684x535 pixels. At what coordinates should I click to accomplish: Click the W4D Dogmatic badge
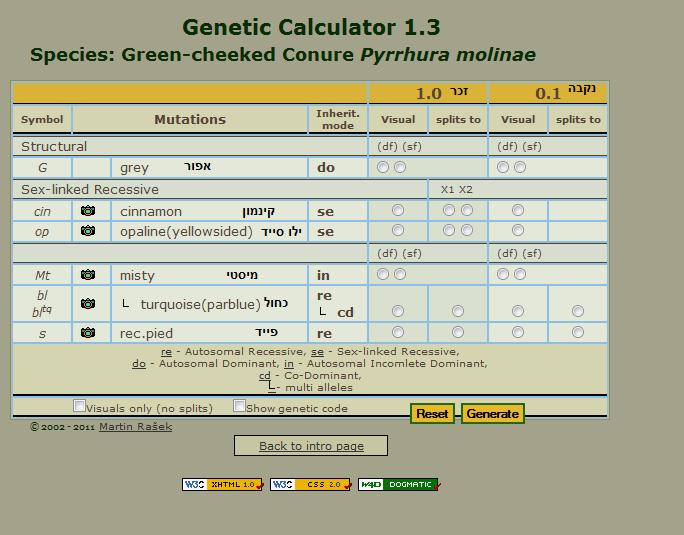(398, 485)
